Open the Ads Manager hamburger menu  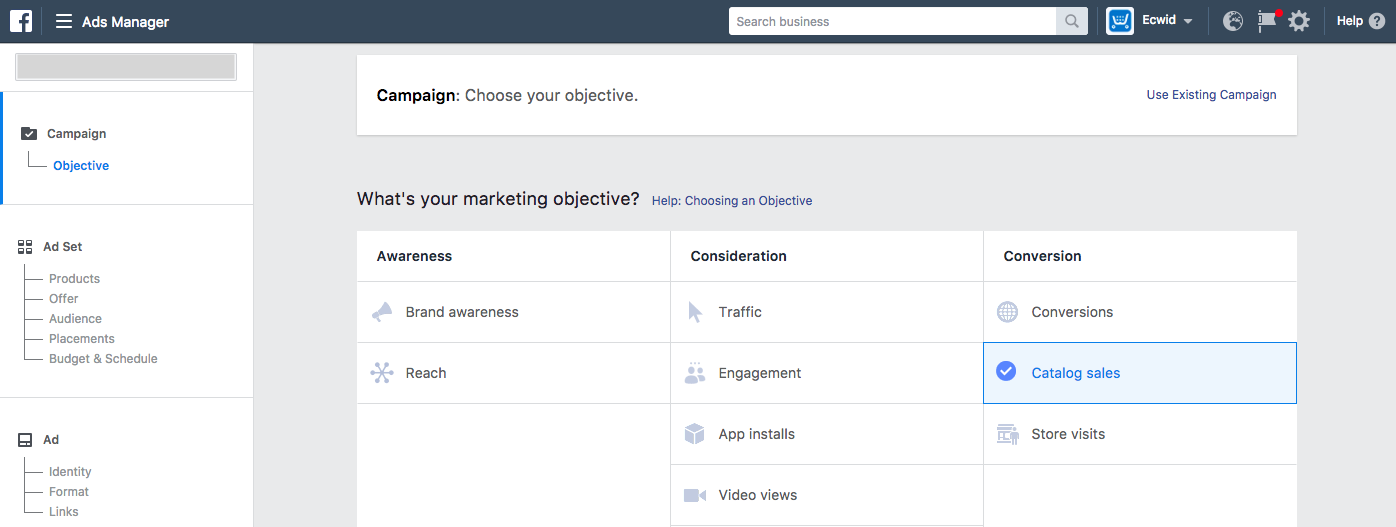[x=64, y=21]
